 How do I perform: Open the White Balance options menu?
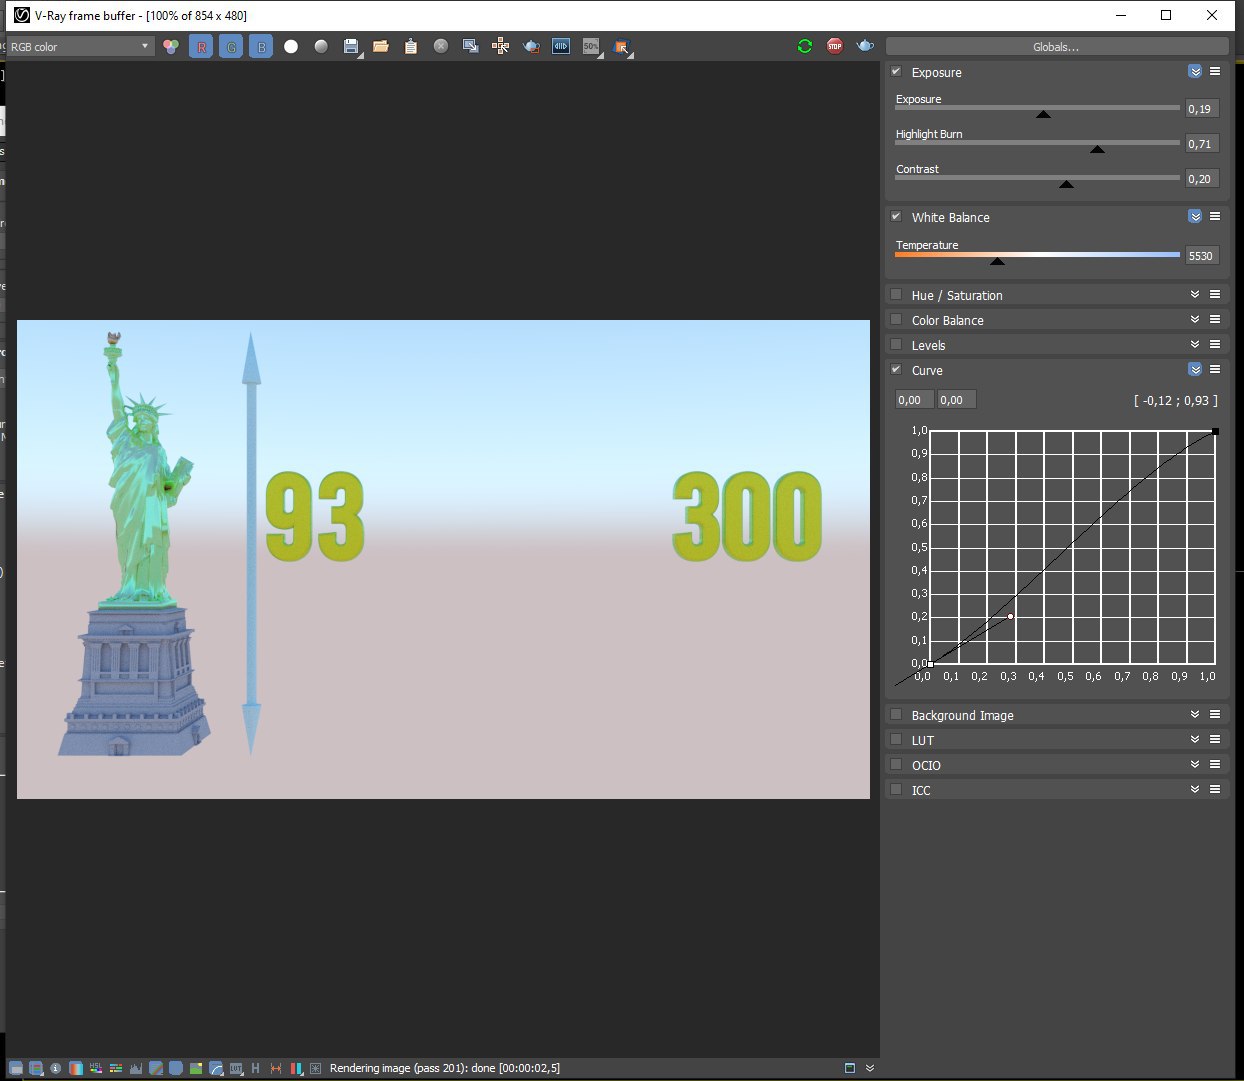[1215, 217]
